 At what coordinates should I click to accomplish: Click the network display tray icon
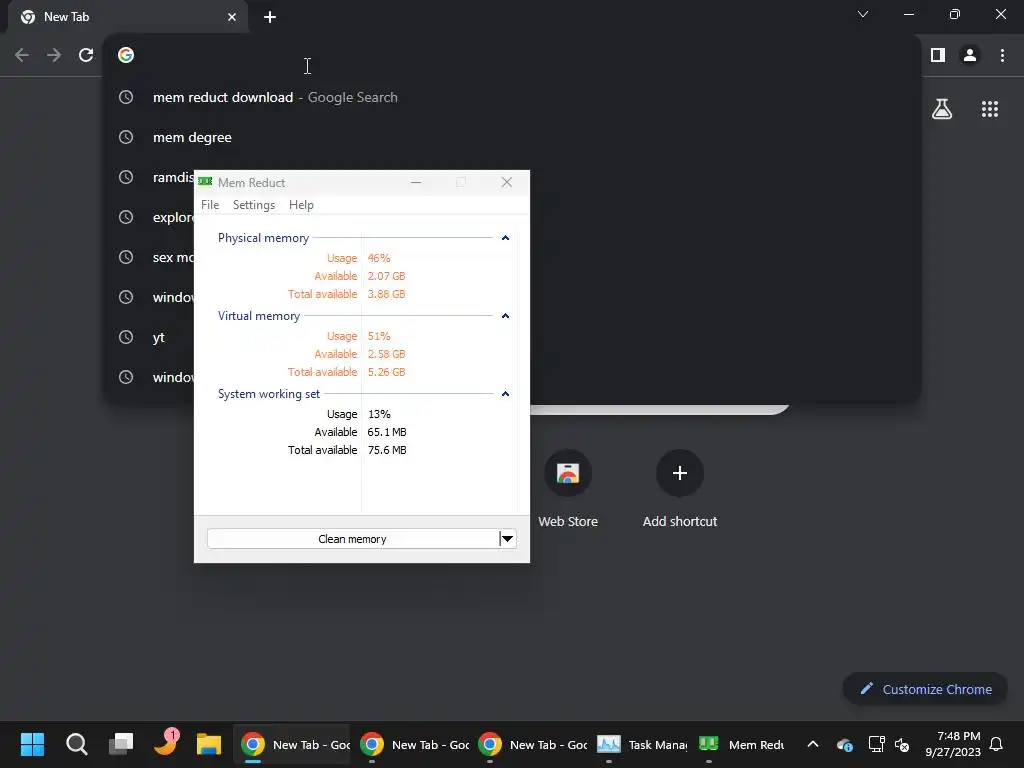pyautogui.click(x=876, y=744)
